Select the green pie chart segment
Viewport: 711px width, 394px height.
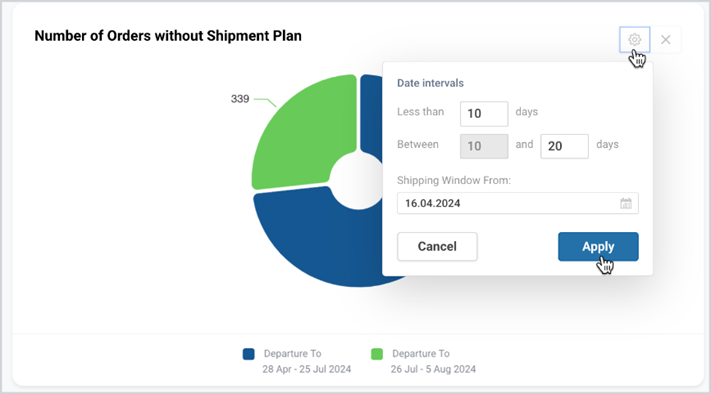(303, 131)
